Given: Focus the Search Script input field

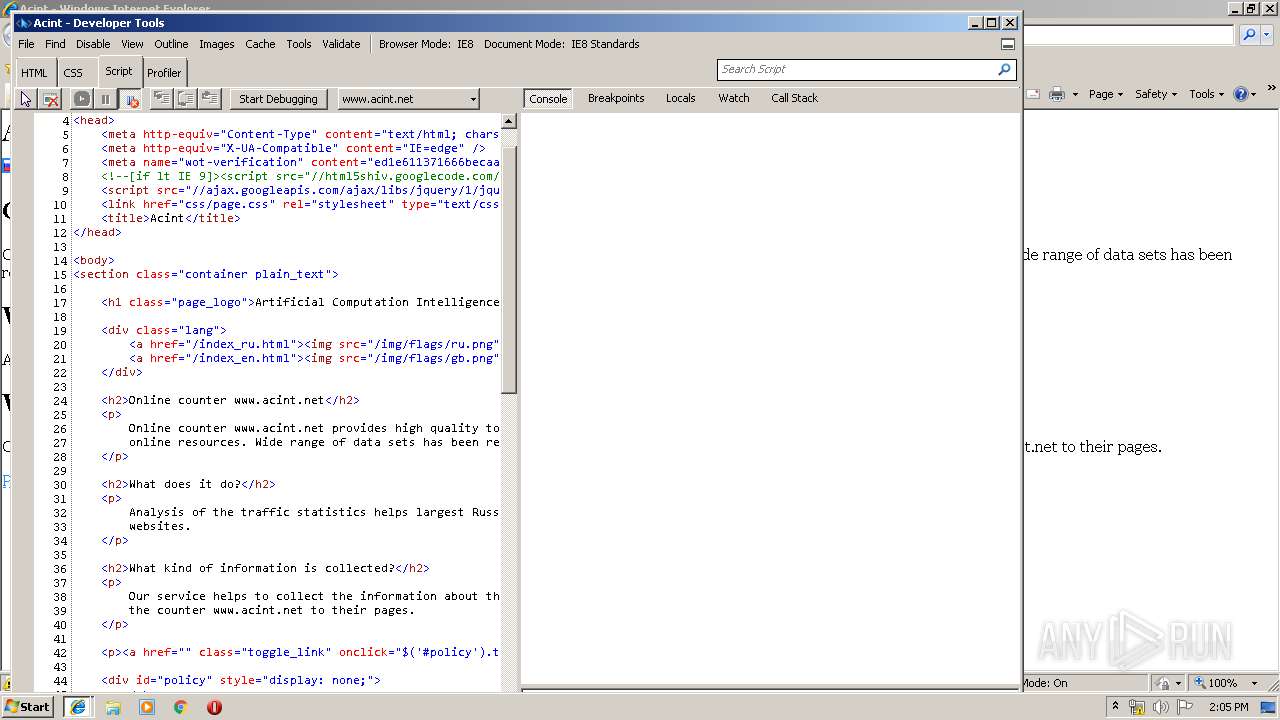Looking at the screenshot, I should (x=856, y=69).
